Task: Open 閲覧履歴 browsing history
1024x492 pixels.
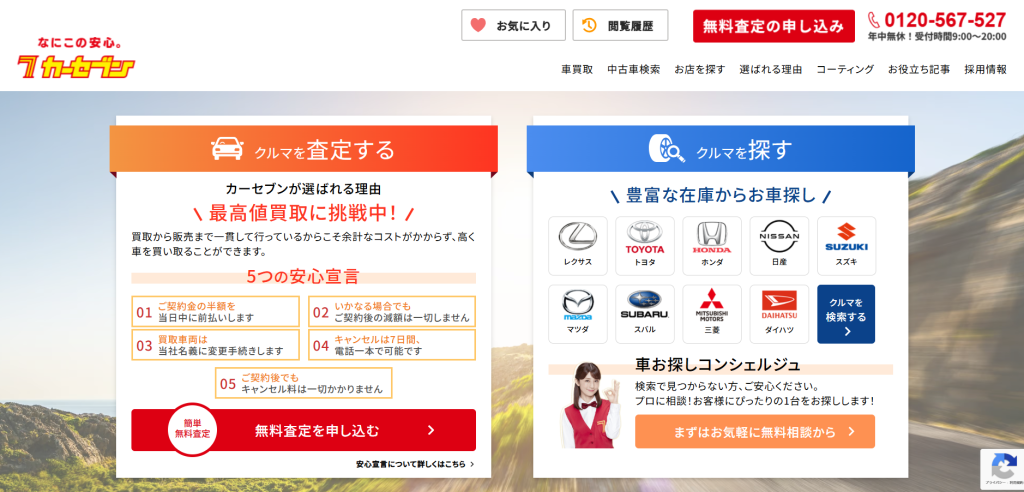Action: pos(620,26)
